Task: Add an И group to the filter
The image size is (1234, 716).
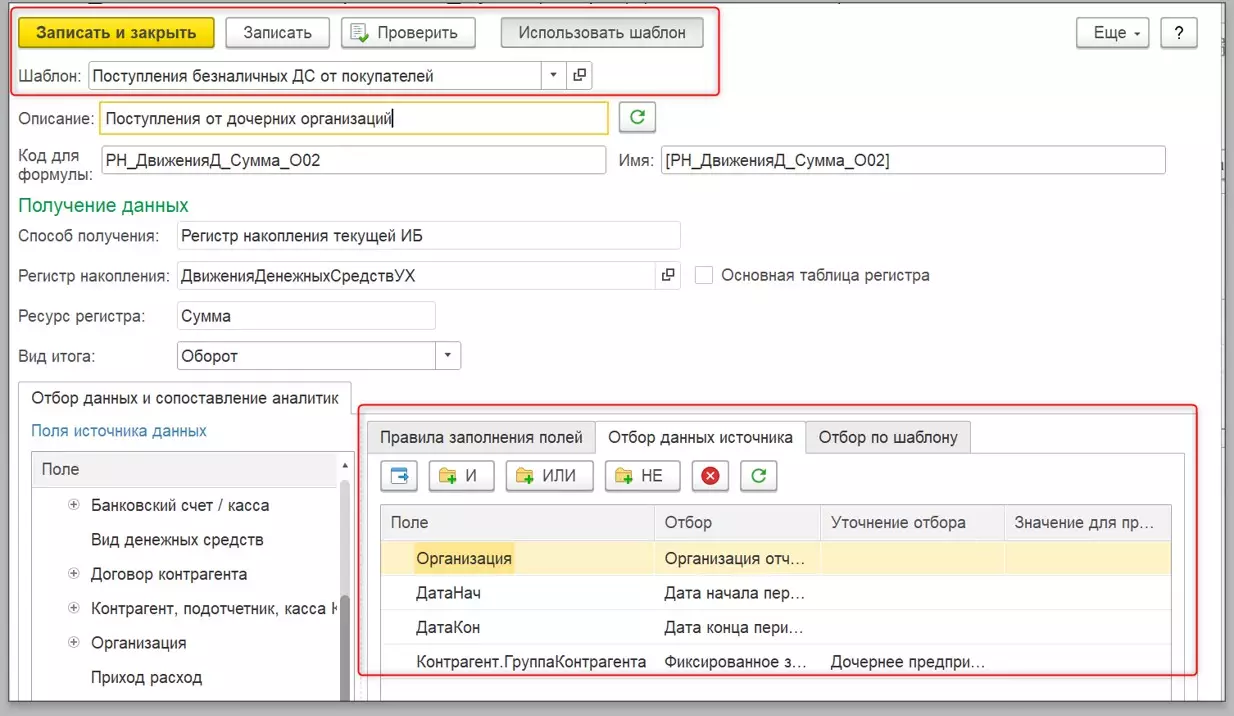Action: point(461,476)
